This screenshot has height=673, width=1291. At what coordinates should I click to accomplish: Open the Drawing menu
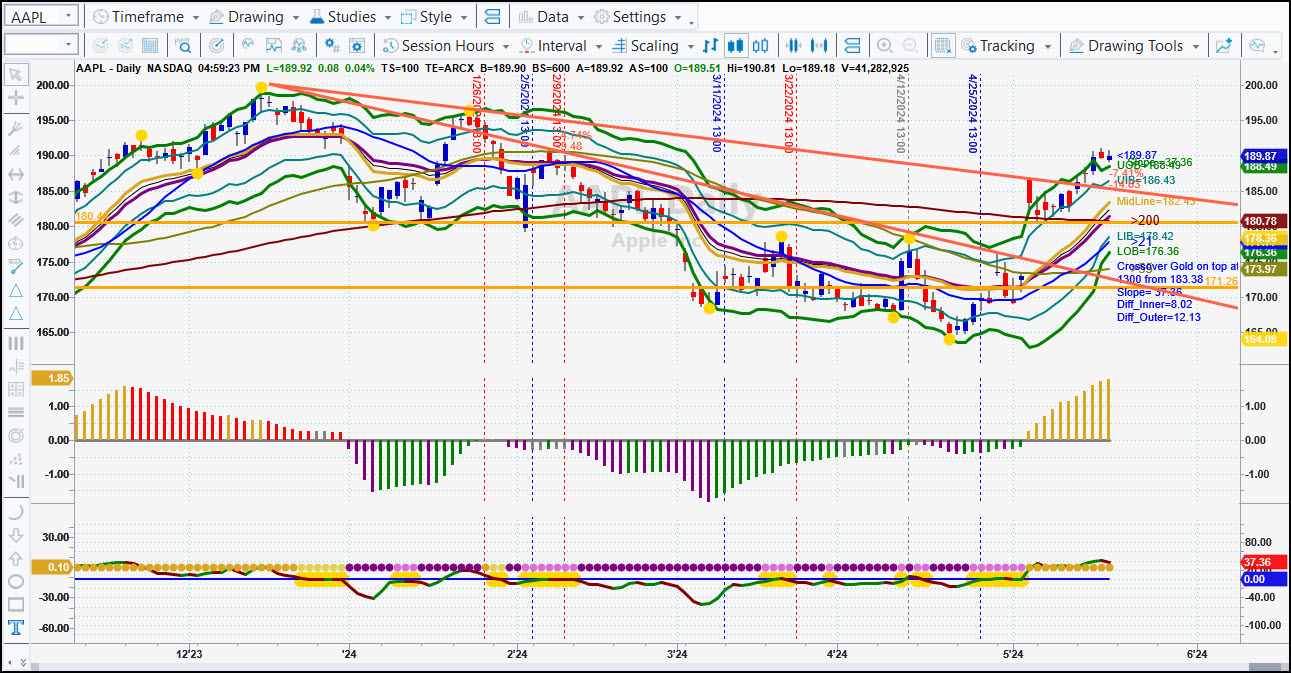254,17
